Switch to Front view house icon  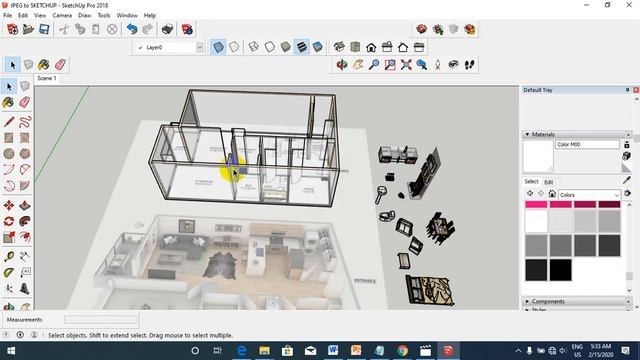click(x=371, y=47)
